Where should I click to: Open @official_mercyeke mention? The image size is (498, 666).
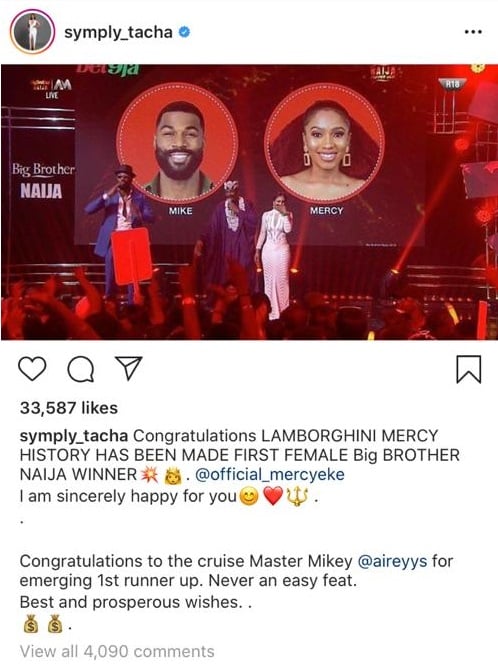pyautogui.click(x=269, y=474)
